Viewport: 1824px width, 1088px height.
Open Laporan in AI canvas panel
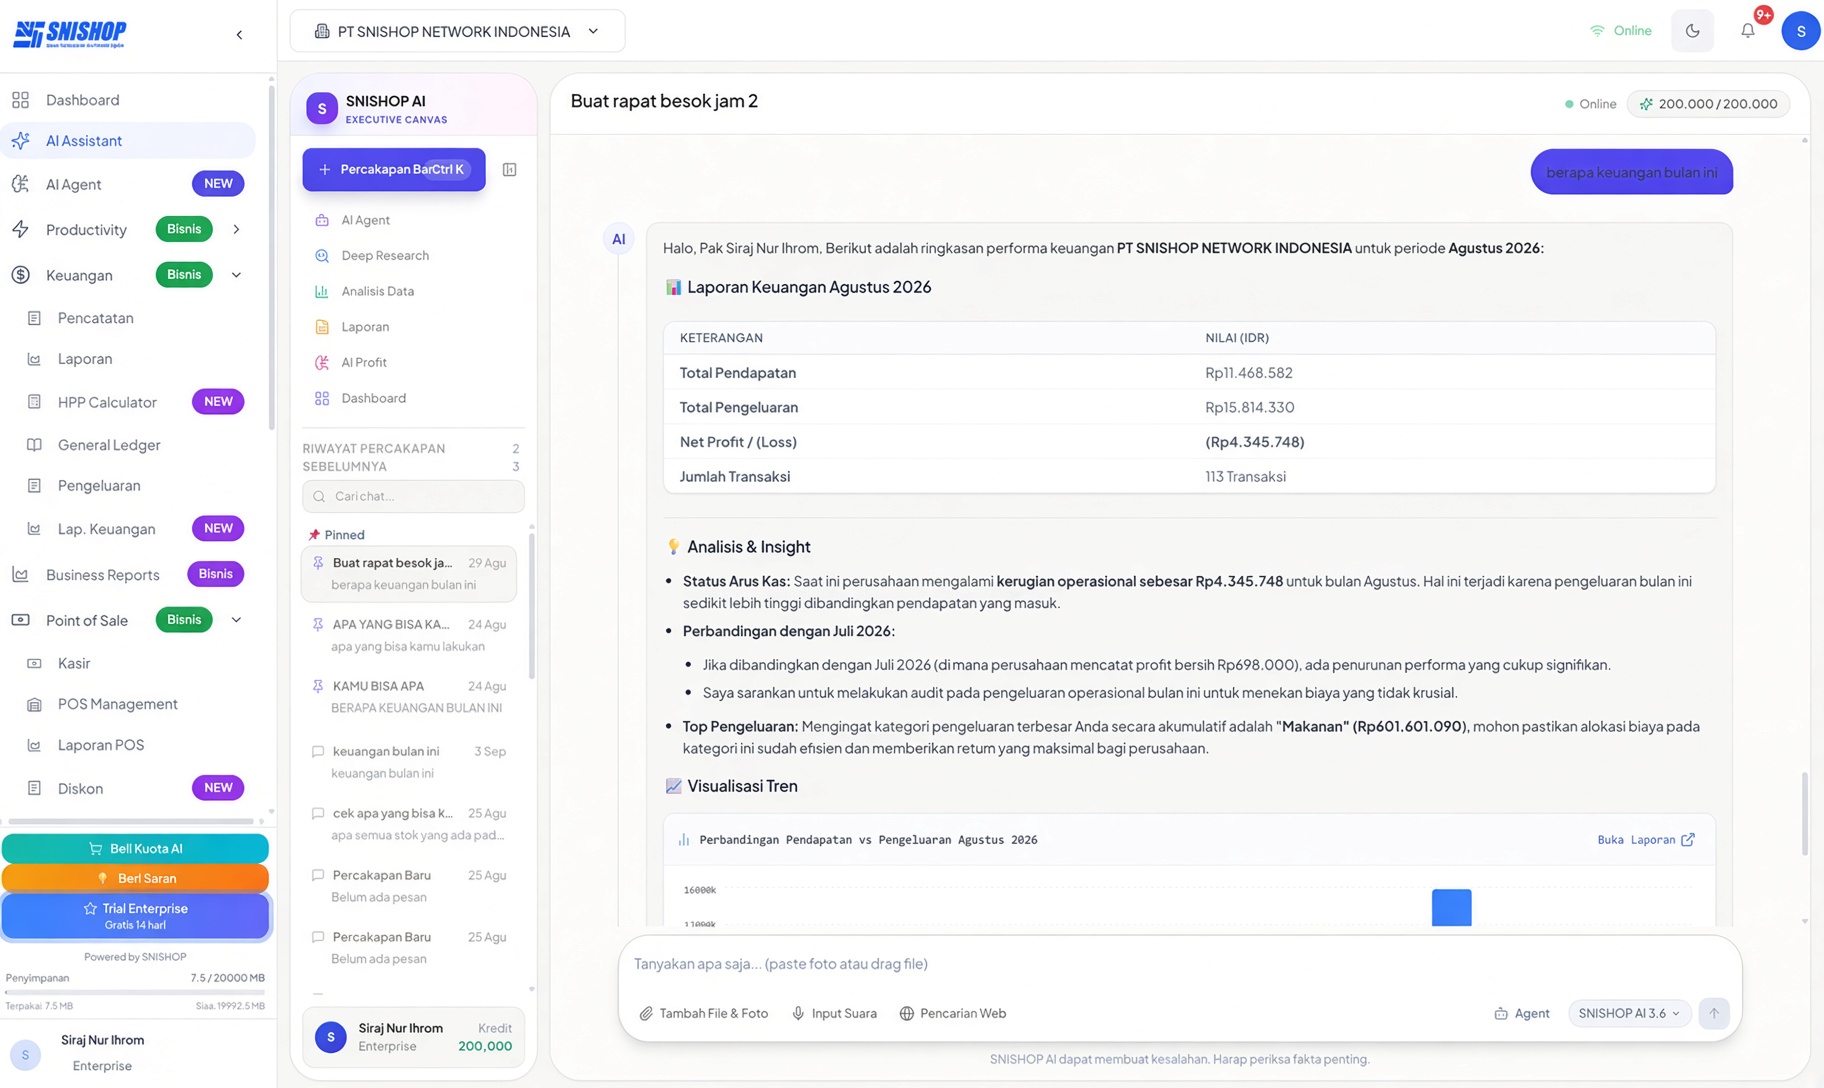[x=413, y=327]
